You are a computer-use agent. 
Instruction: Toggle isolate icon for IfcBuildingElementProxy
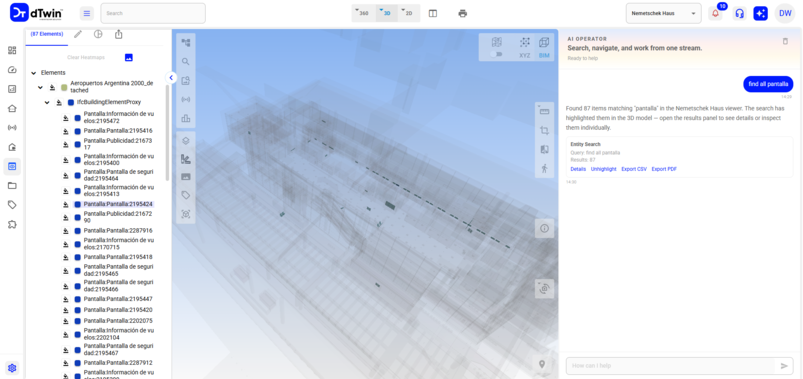(59, 102)
